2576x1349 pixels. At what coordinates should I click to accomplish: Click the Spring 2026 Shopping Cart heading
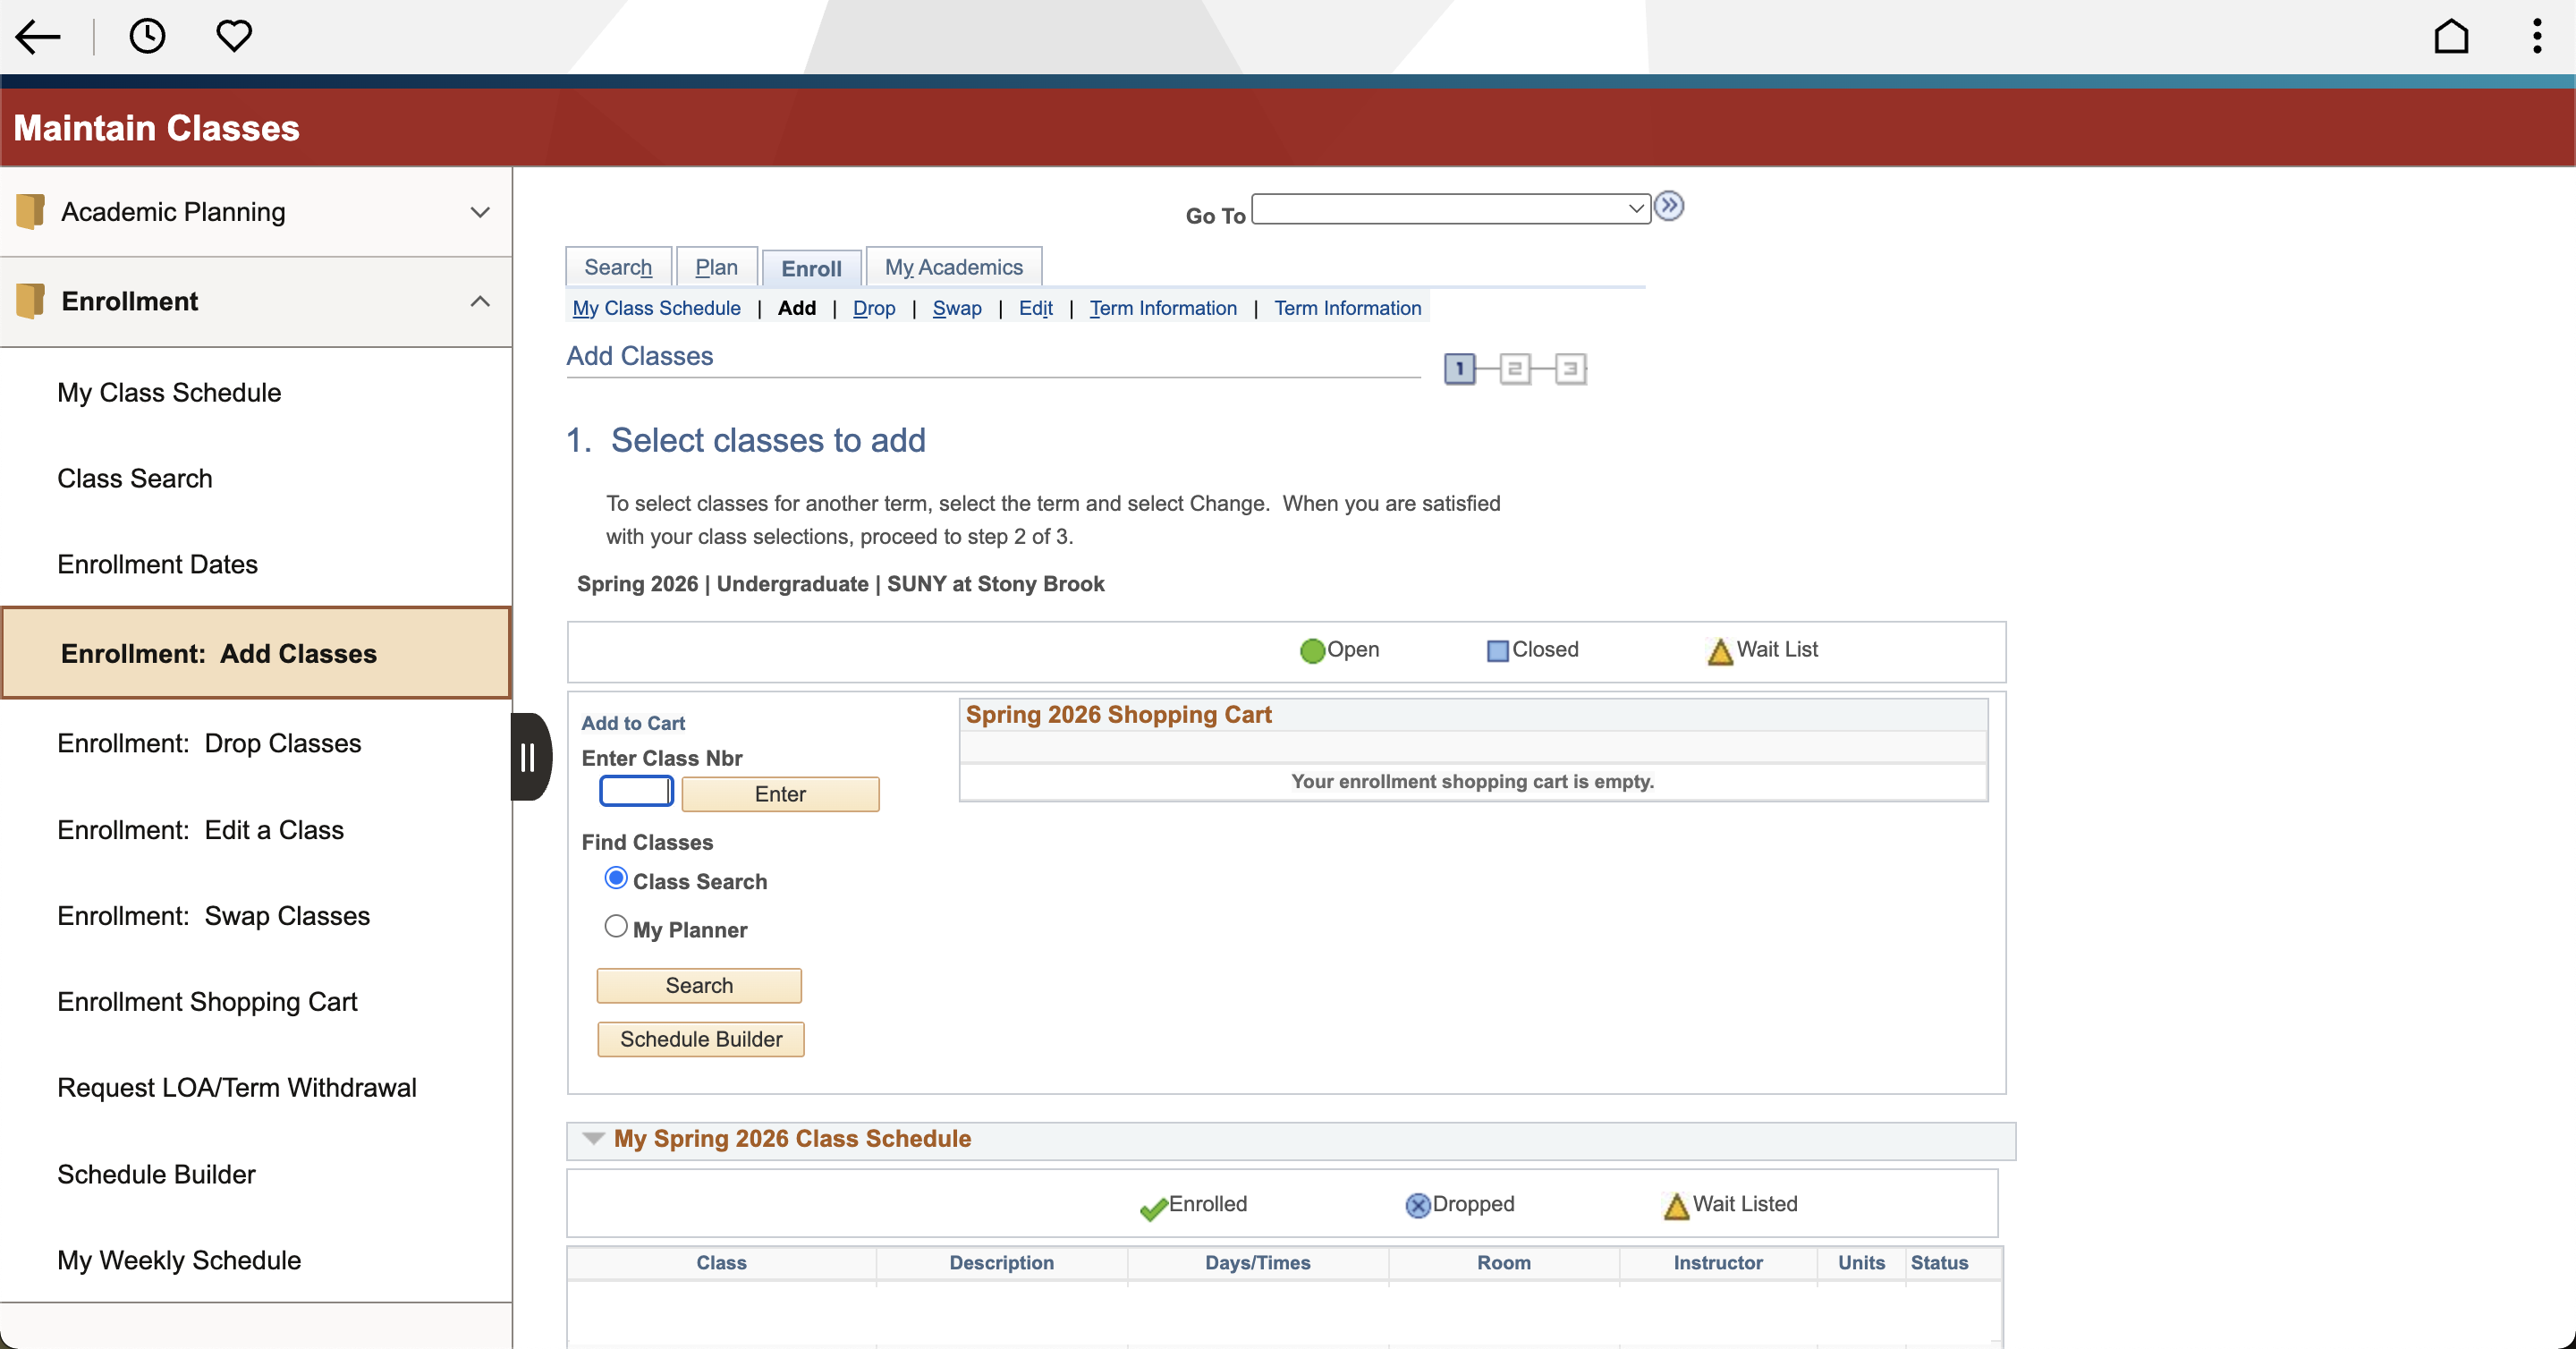pos(1118,715)
